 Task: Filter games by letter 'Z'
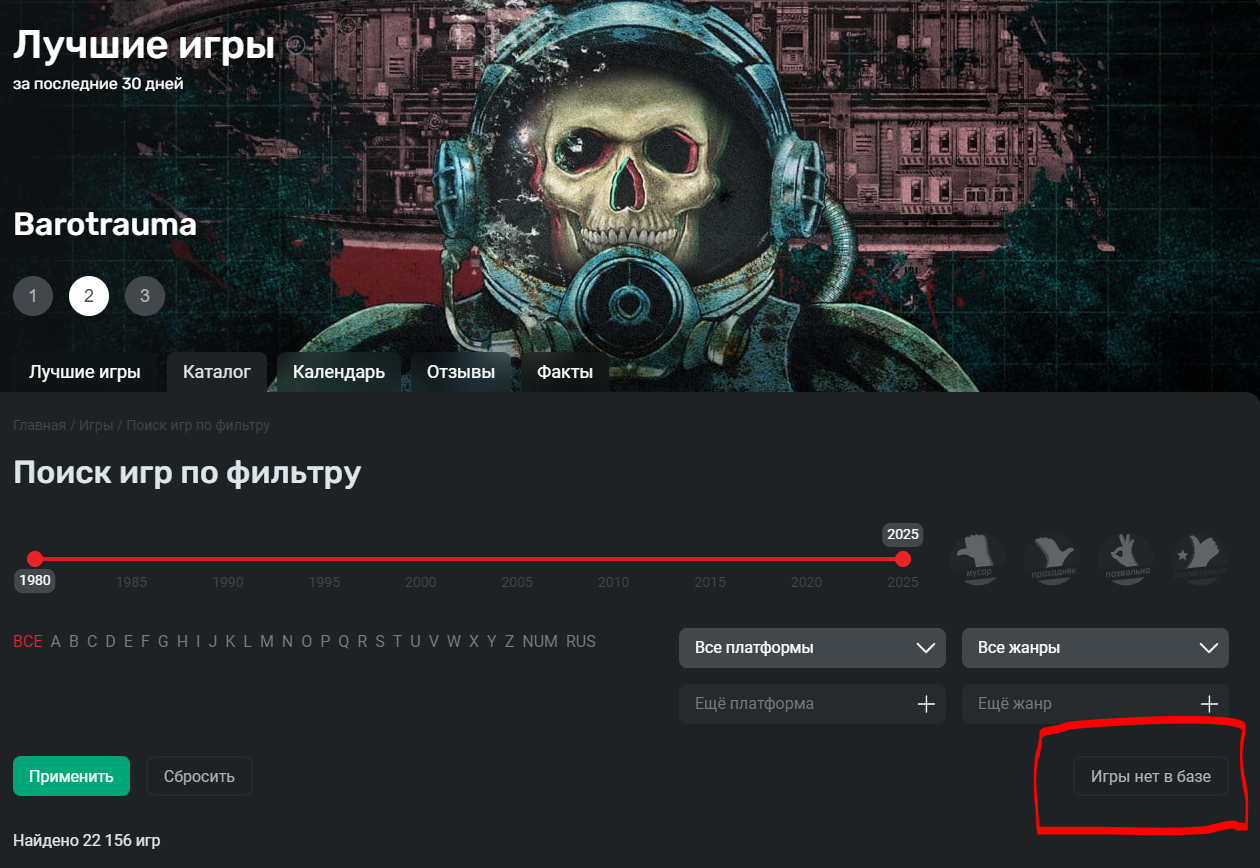pos(509,642)
